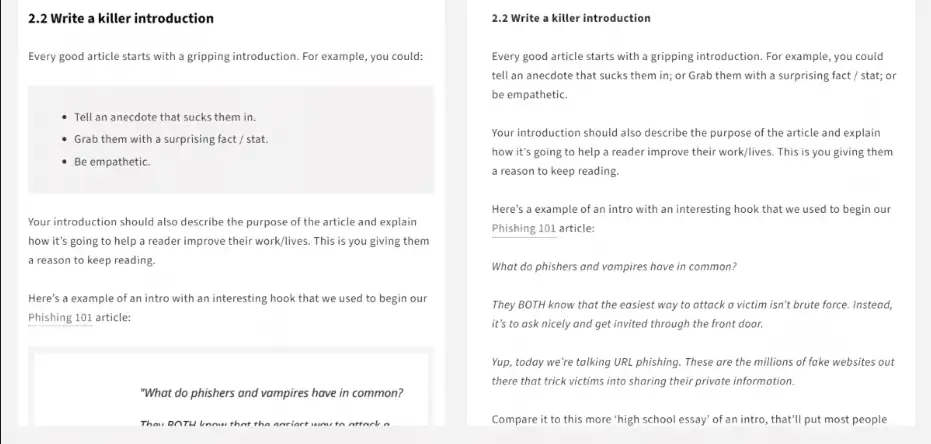
Task: Click the round marker before "Be empathetic."
Action: [64, 161]
